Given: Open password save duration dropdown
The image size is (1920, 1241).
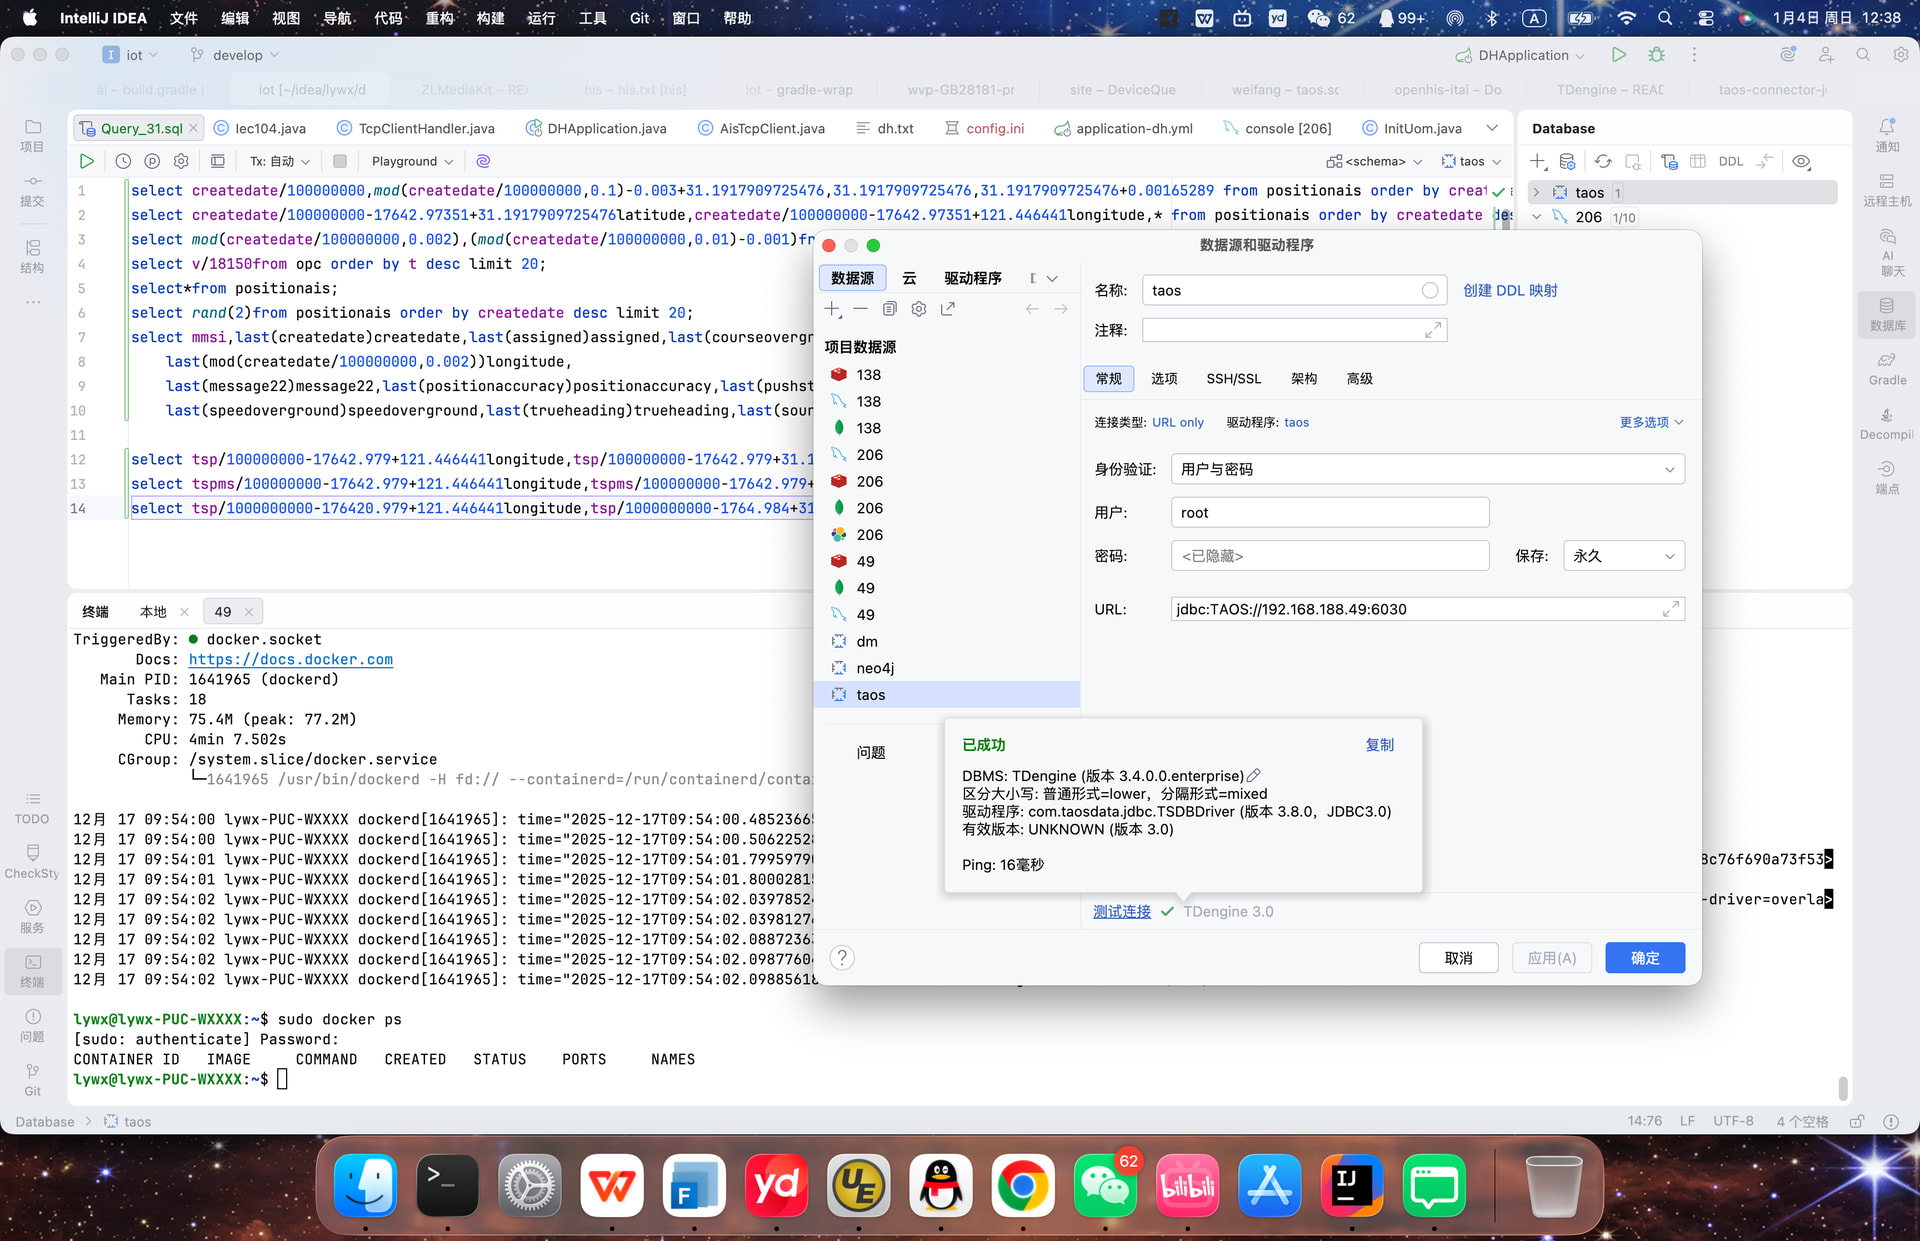Looking at the screenshot, I should (1623, 556).
